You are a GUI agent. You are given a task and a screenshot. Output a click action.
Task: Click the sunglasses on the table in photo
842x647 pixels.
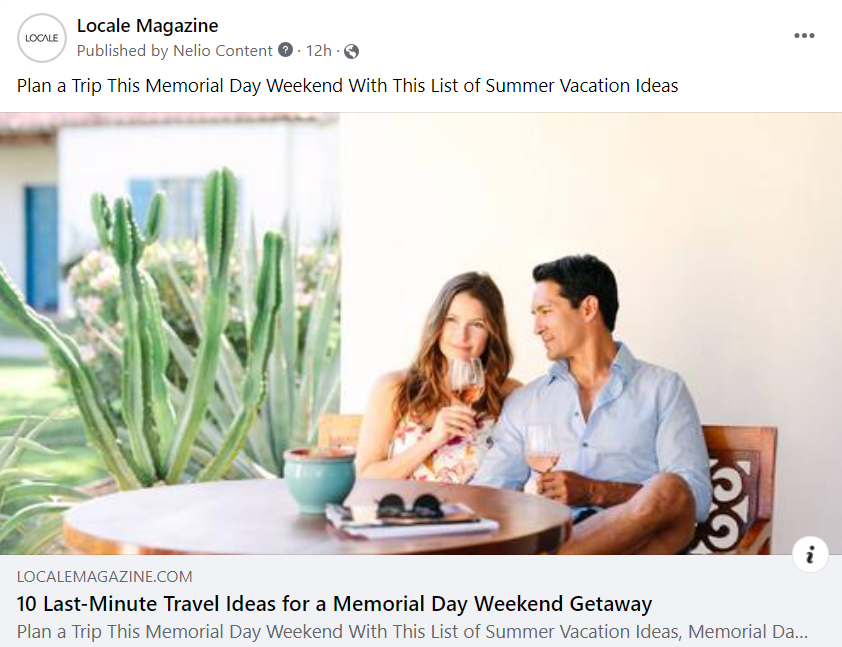point(411,506)
